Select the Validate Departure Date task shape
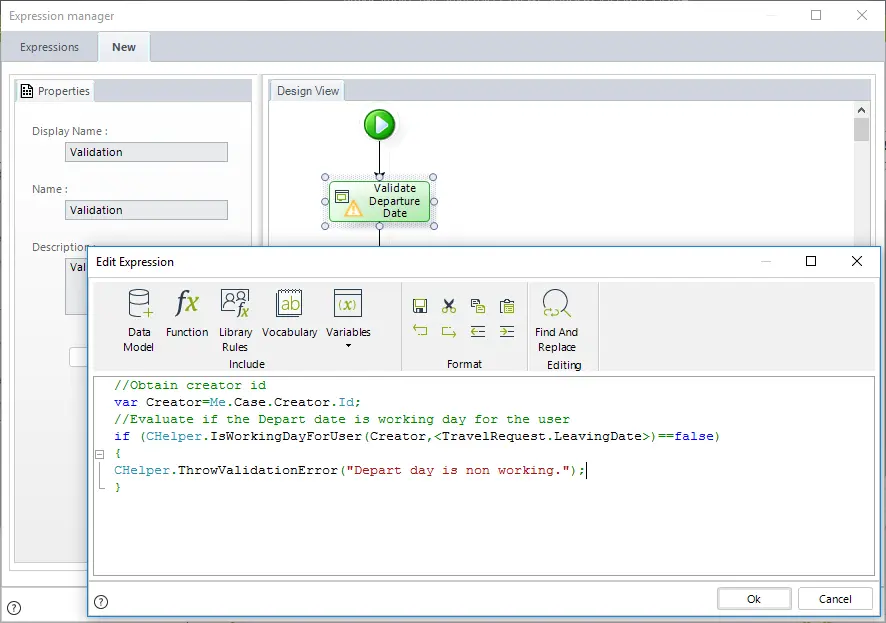Image resolution: width=886 pixels, height=623 pixels. [379, 201]
